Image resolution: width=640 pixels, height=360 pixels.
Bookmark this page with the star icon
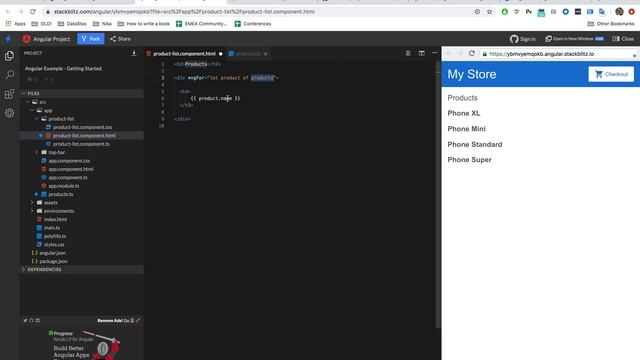tap(489, 12)
